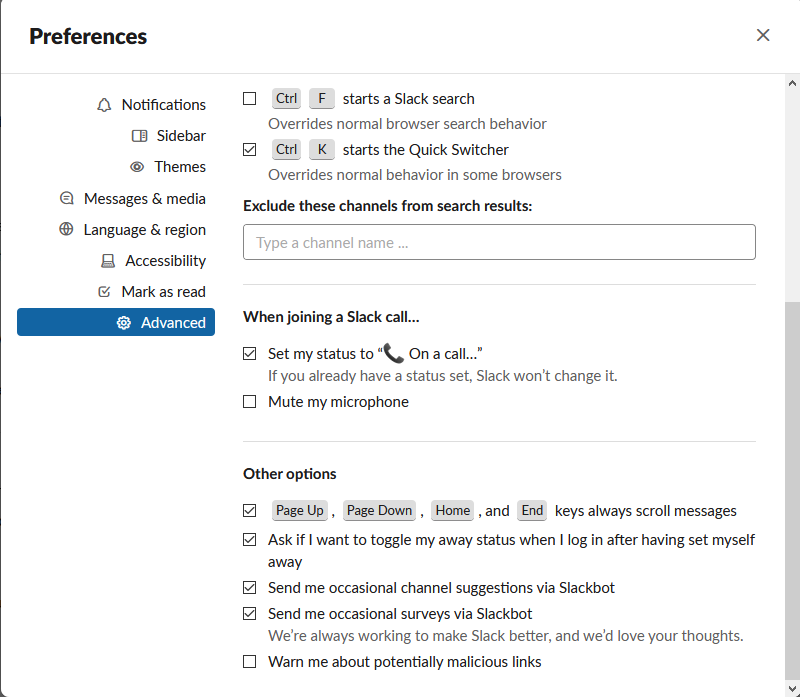Click the 'Other options' heading
The image size is (800, 697).
point(290,474)
